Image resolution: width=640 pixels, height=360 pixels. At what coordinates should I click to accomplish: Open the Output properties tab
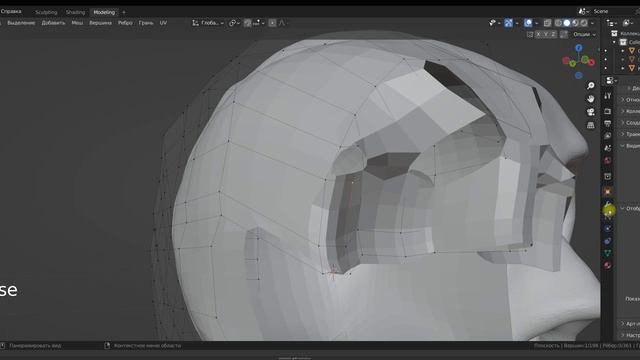(x=608, y=123)
